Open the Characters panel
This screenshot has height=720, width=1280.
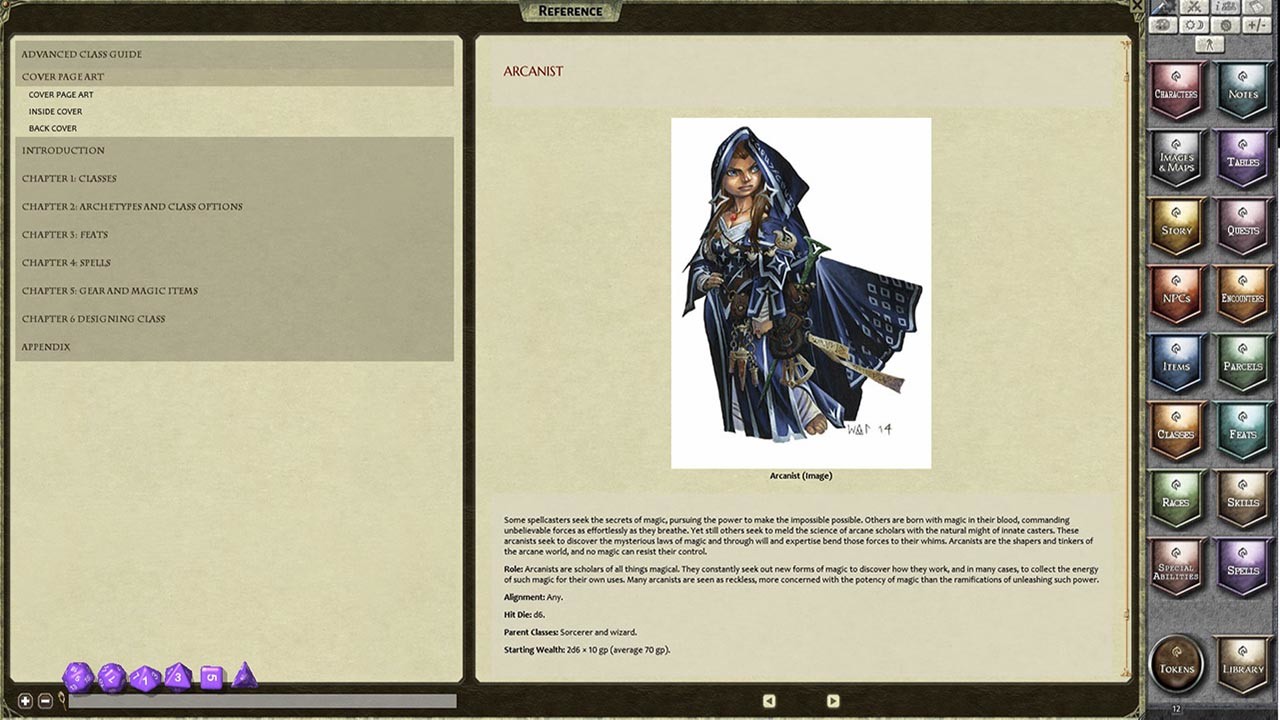coord(1176,91)
